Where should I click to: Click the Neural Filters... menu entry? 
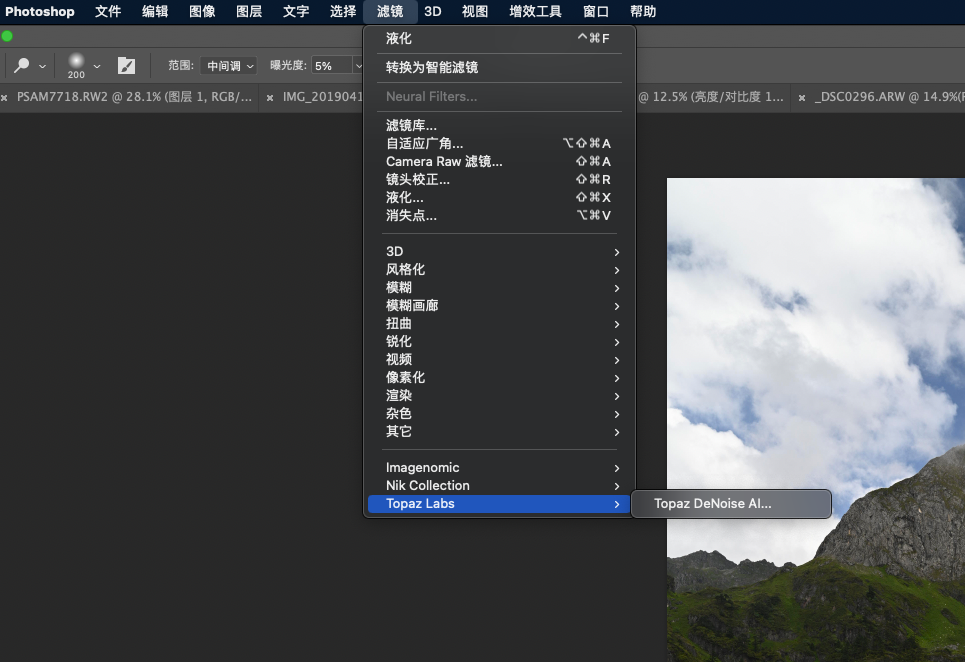click(499, 97)
